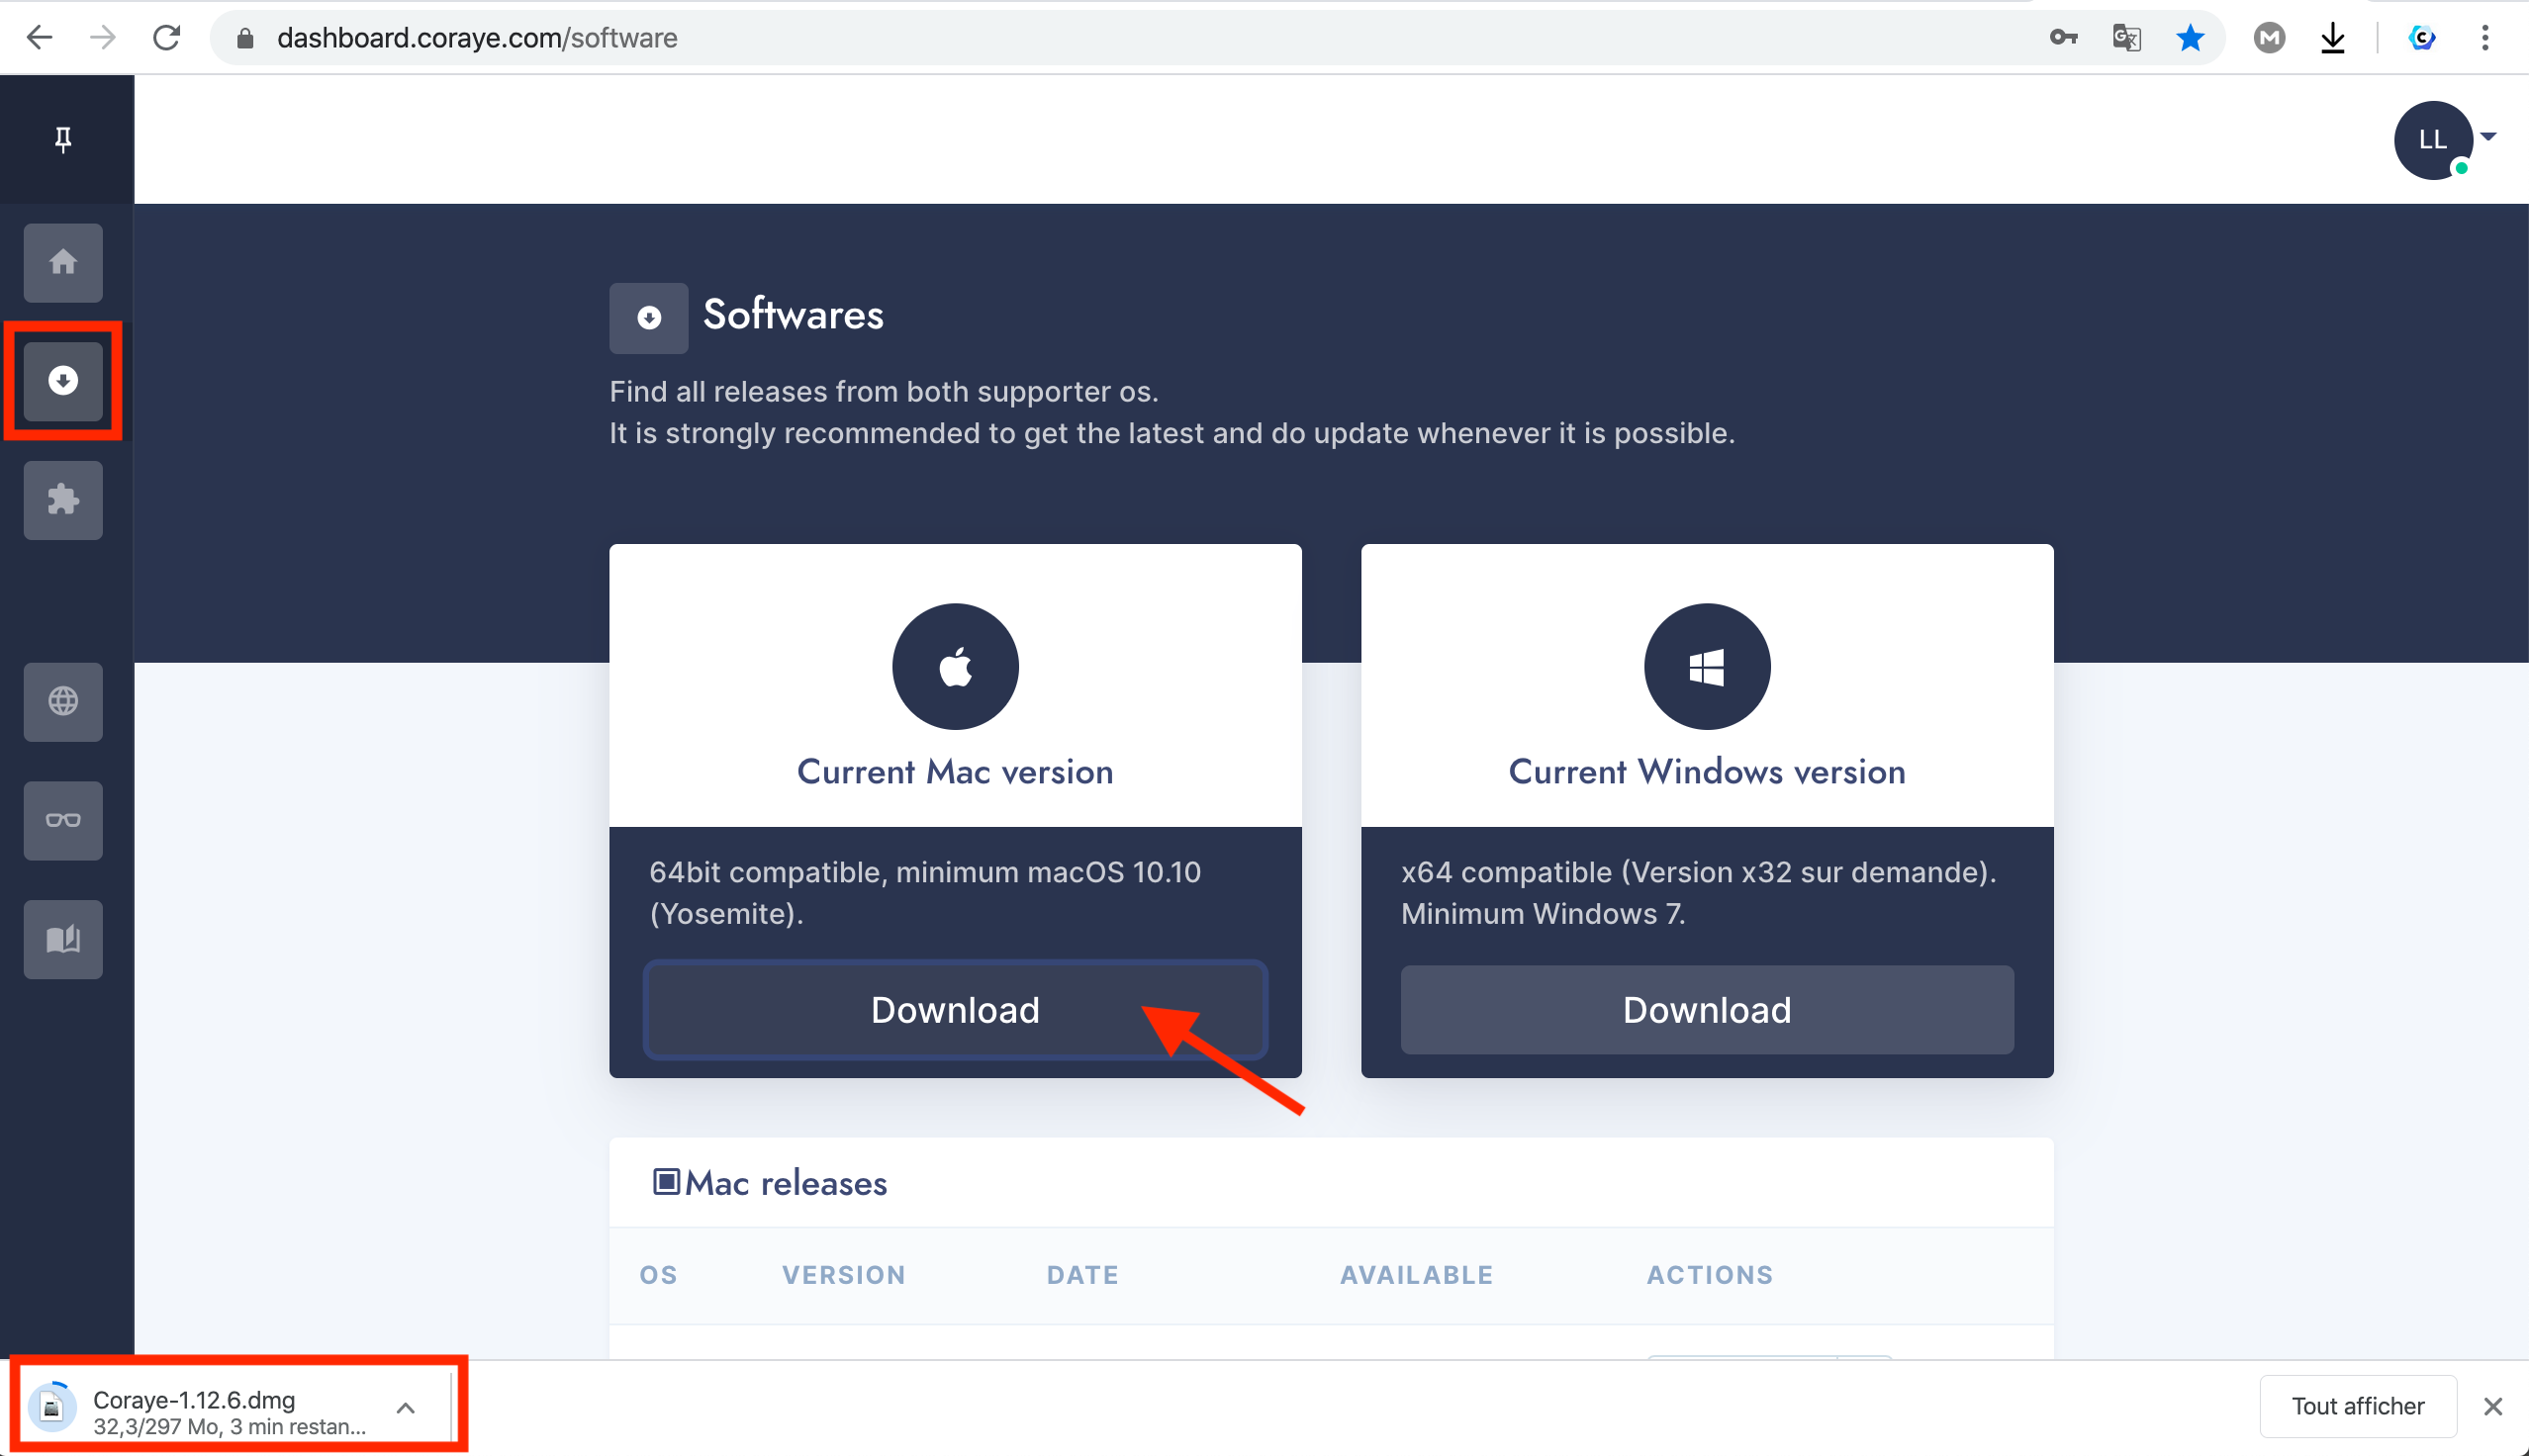
Task: Open the Home sidebar icon
Action: (x=63, y=262)
